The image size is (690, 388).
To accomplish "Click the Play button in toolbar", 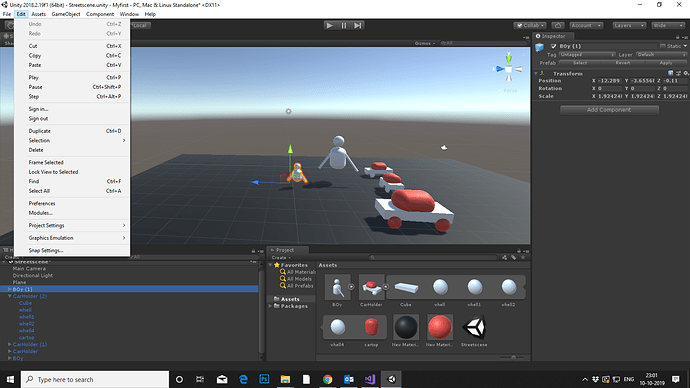I will click(x=329, y=26).
